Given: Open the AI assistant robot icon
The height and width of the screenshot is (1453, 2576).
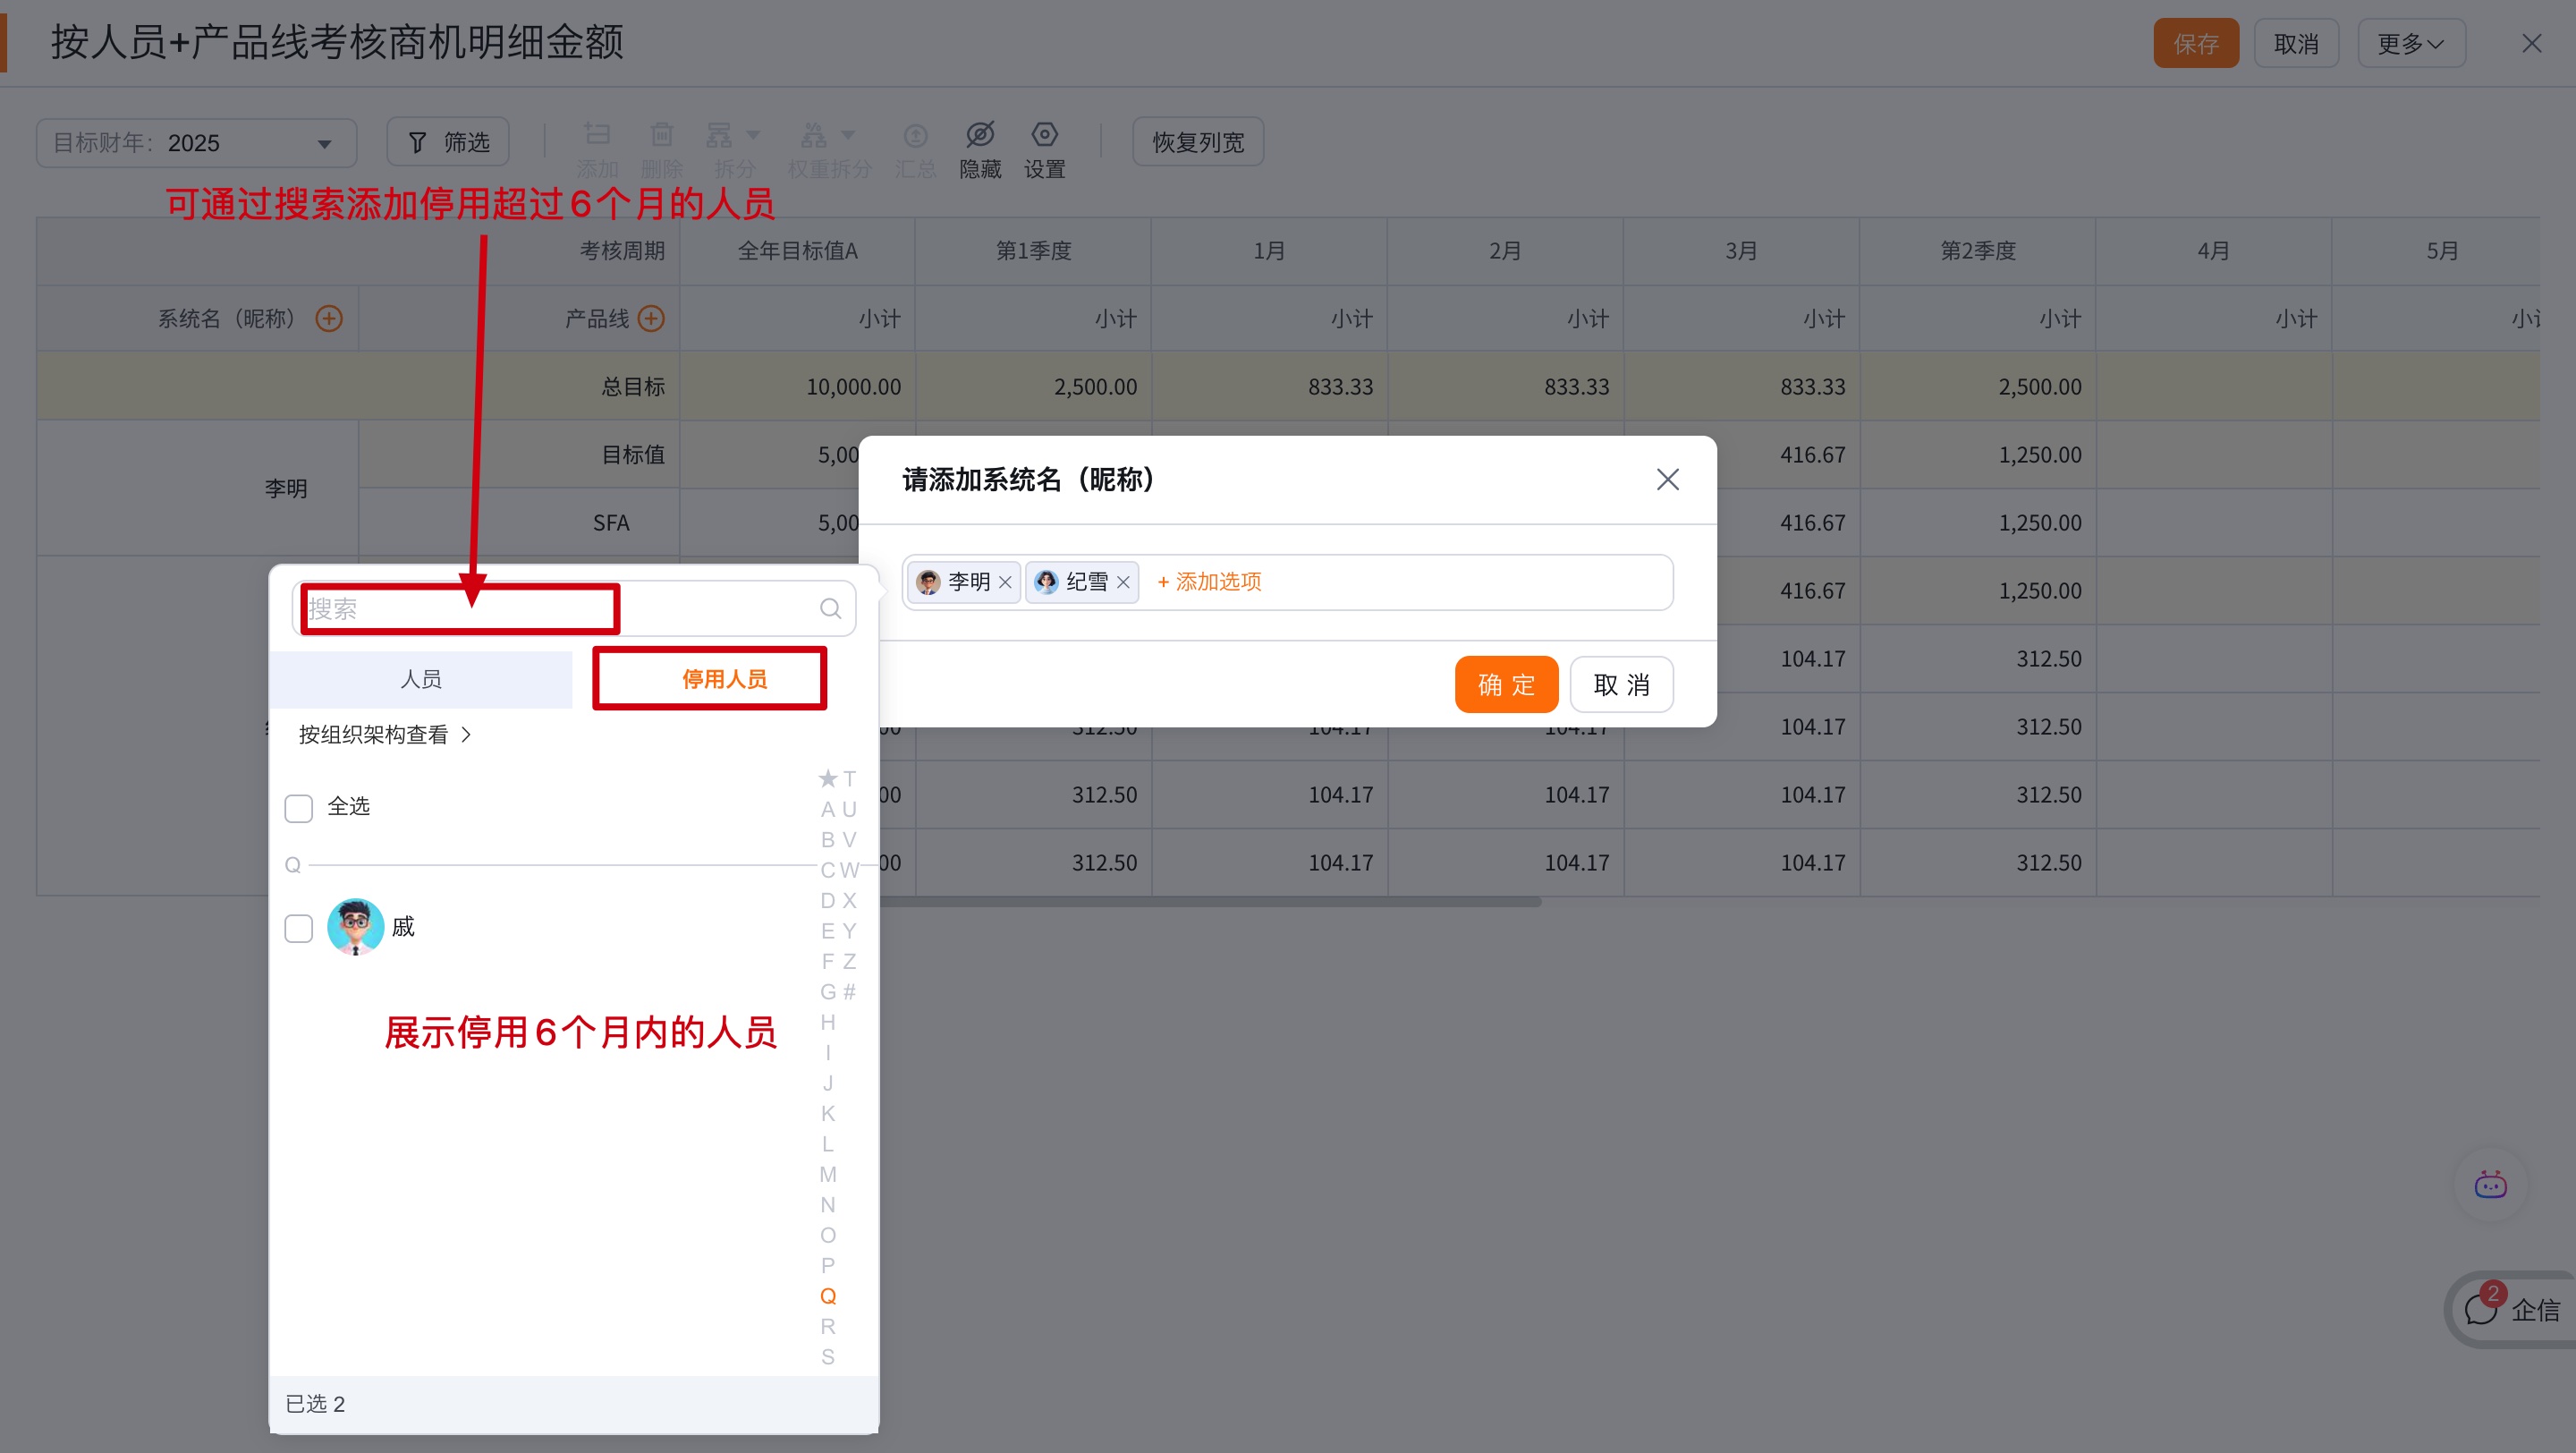Looking at the screenshot, I should click(x=2490, y=1186).
